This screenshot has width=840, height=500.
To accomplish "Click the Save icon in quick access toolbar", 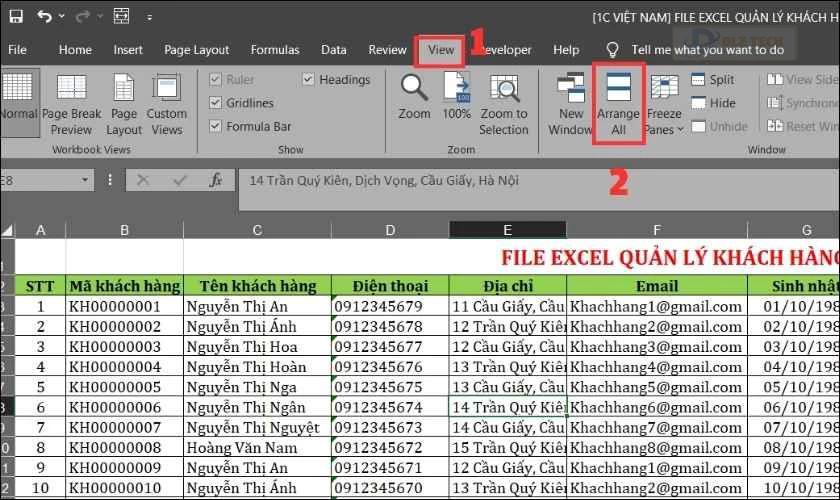I will point(16,17).
